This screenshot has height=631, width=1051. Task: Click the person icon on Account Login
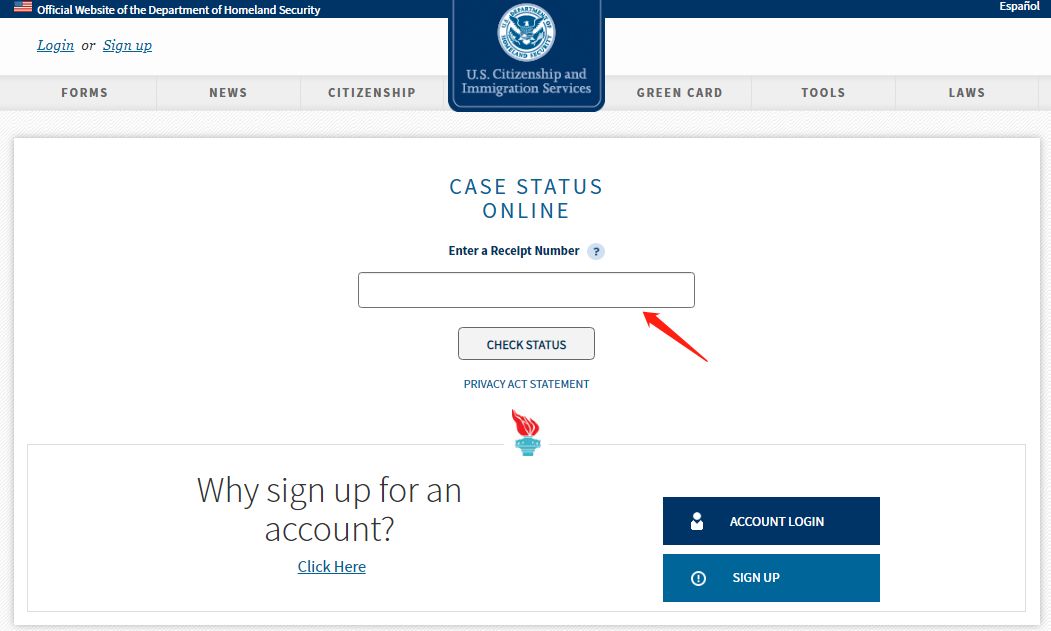(696, 521)
